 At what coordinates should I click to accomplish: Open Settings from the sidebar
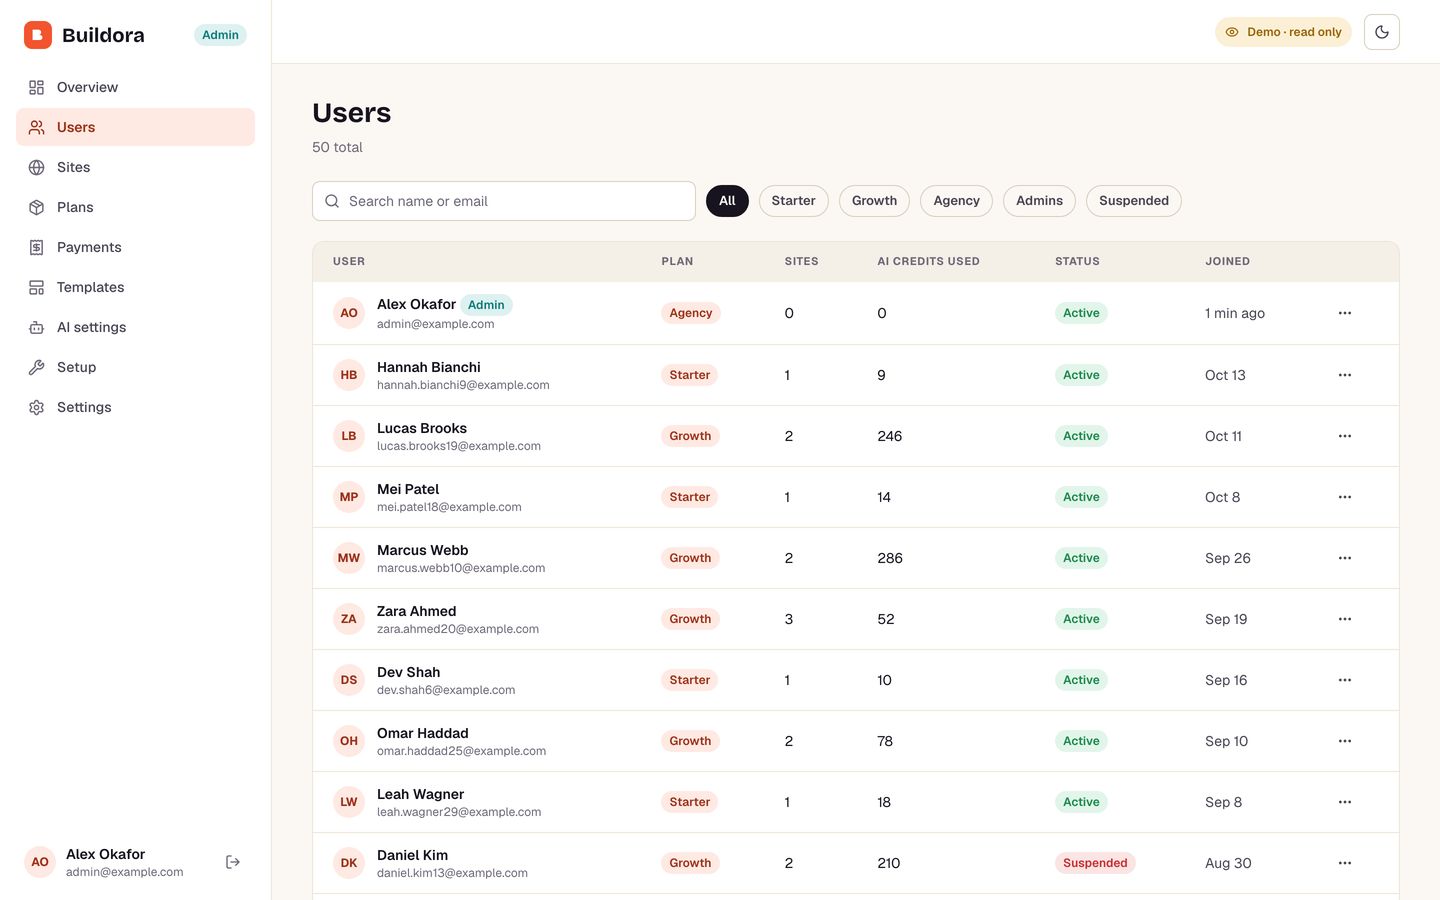tap(135, 407)
